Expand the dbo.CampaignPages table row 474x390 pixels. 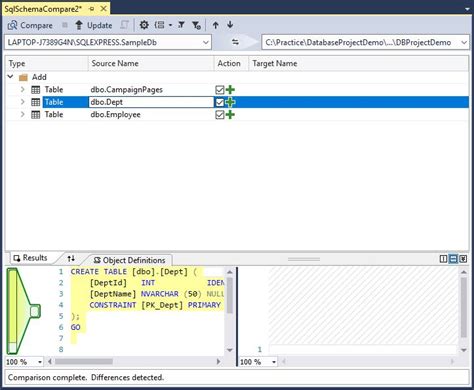22,89
